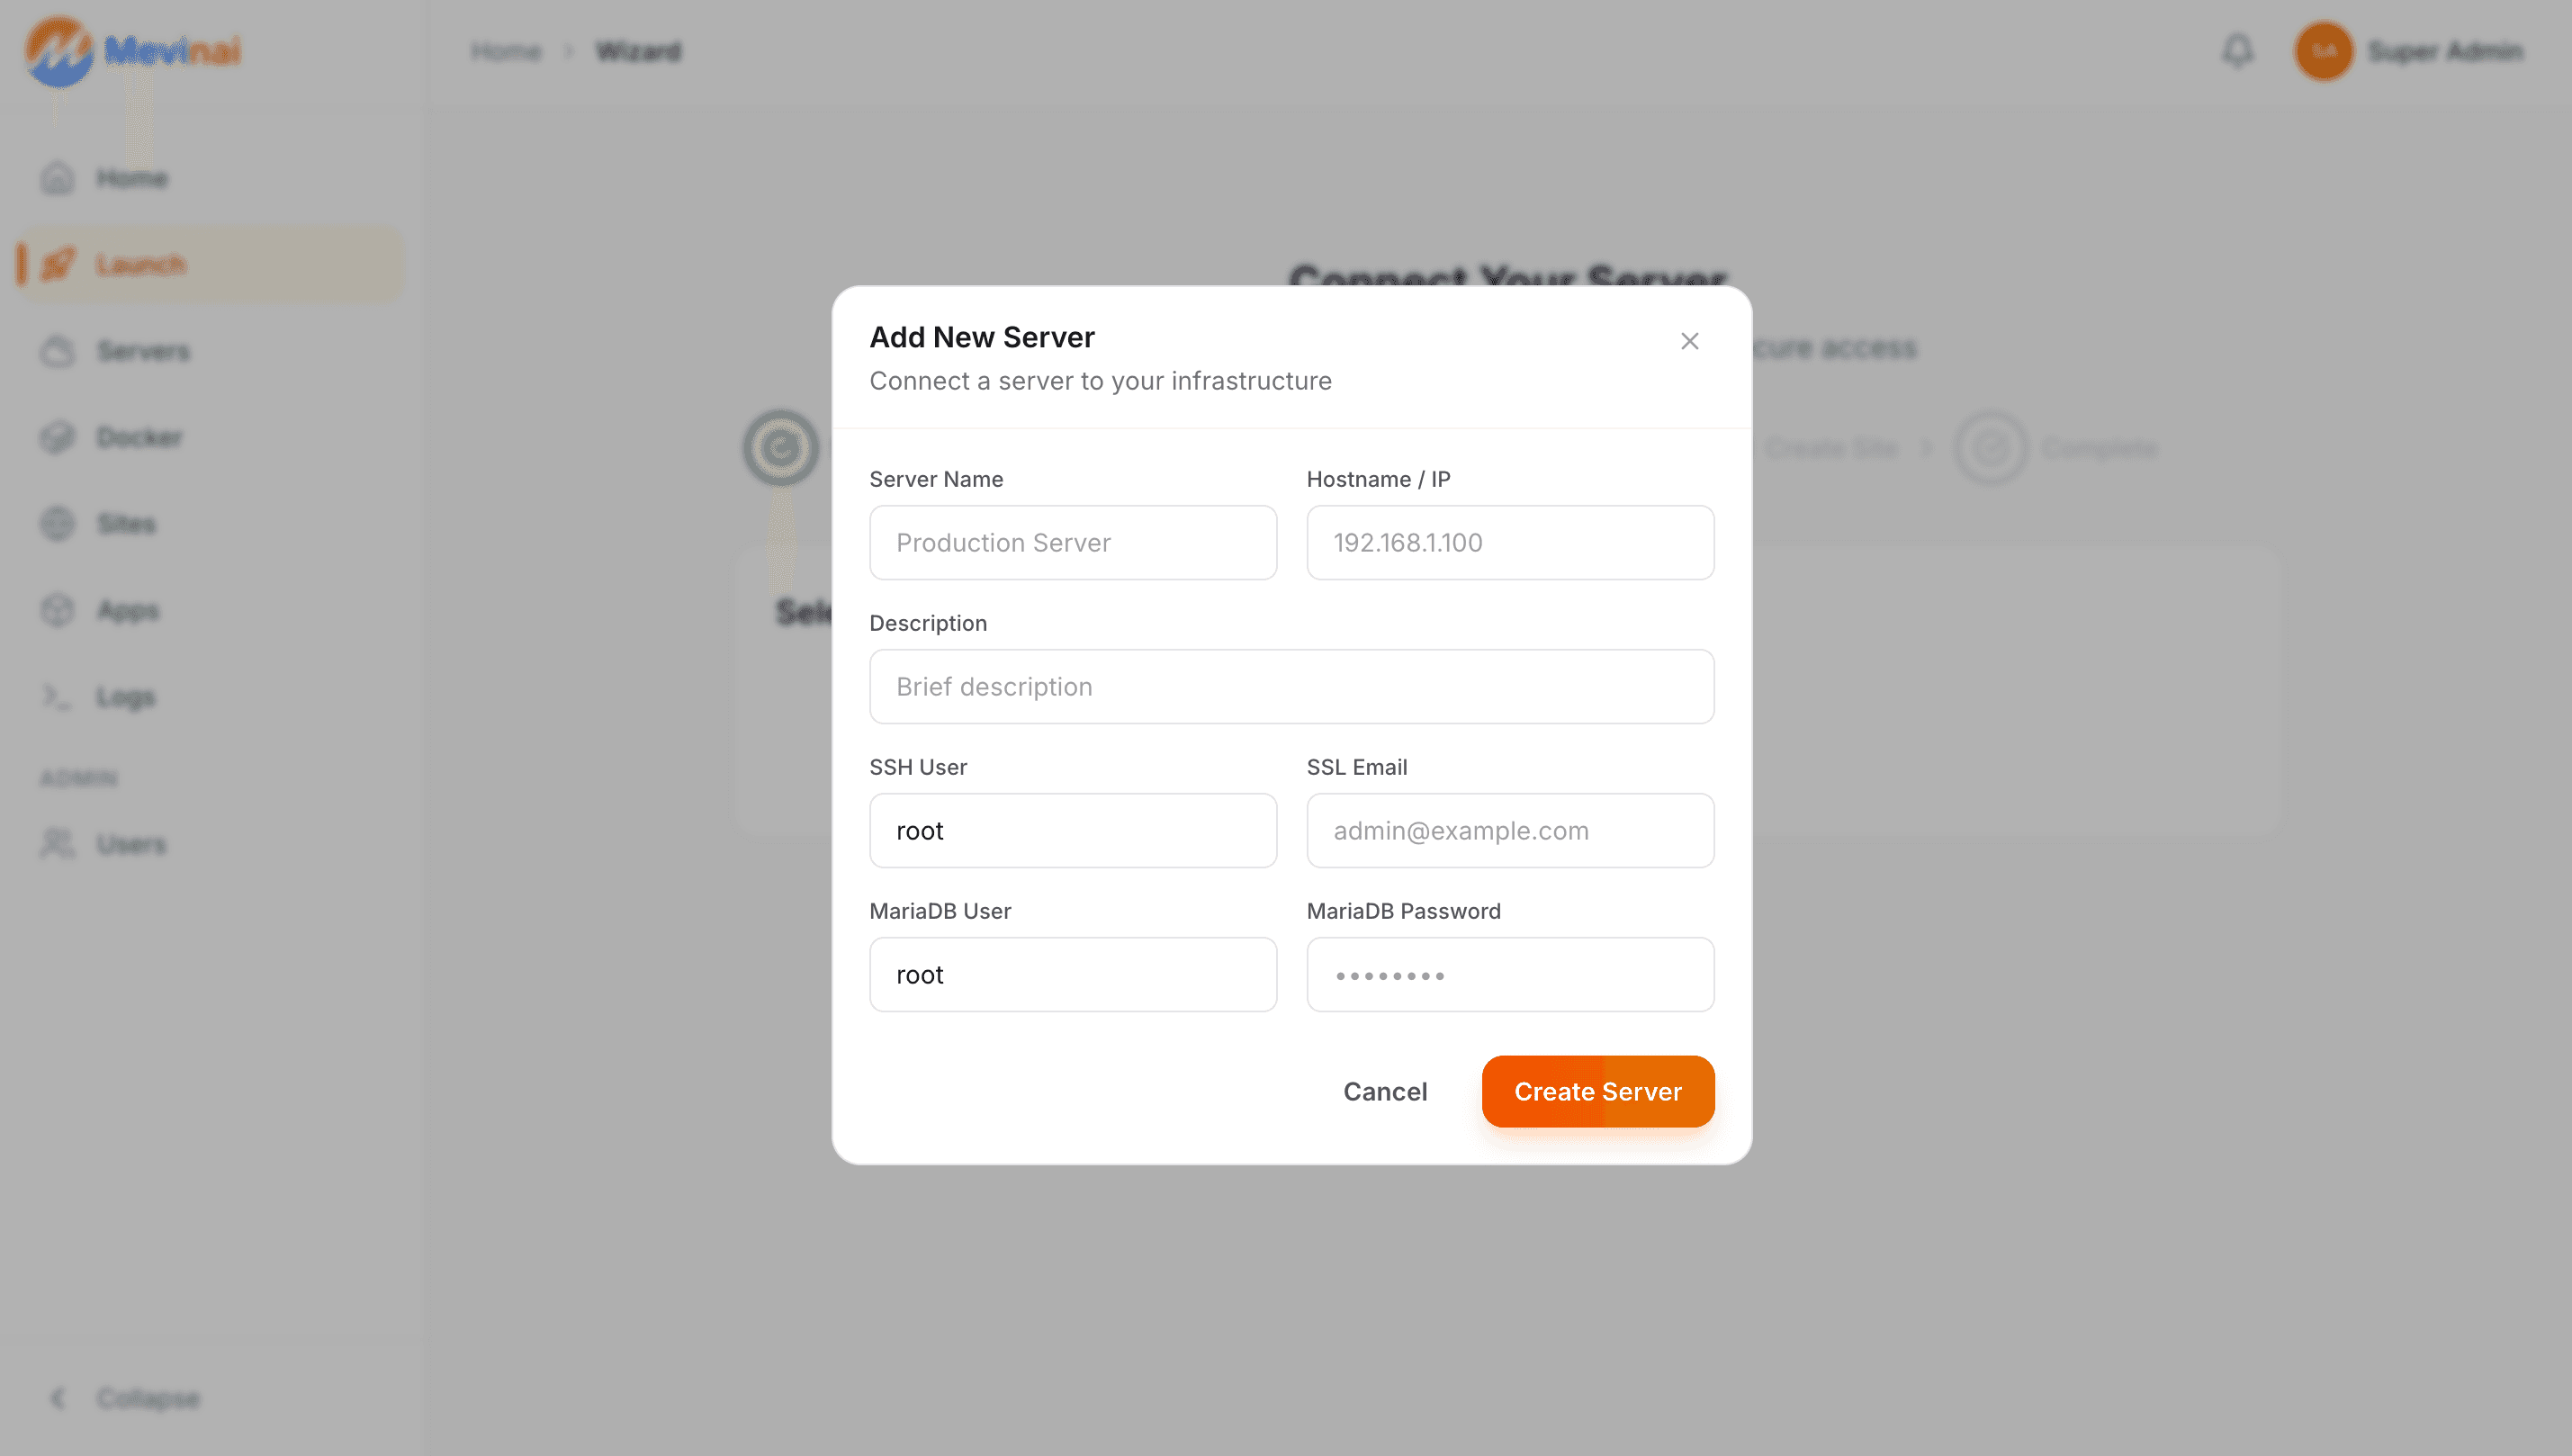This screenshot has height=1456, width=2572.
Task: Open notifications bell icon
Action: pos(2237,51)
